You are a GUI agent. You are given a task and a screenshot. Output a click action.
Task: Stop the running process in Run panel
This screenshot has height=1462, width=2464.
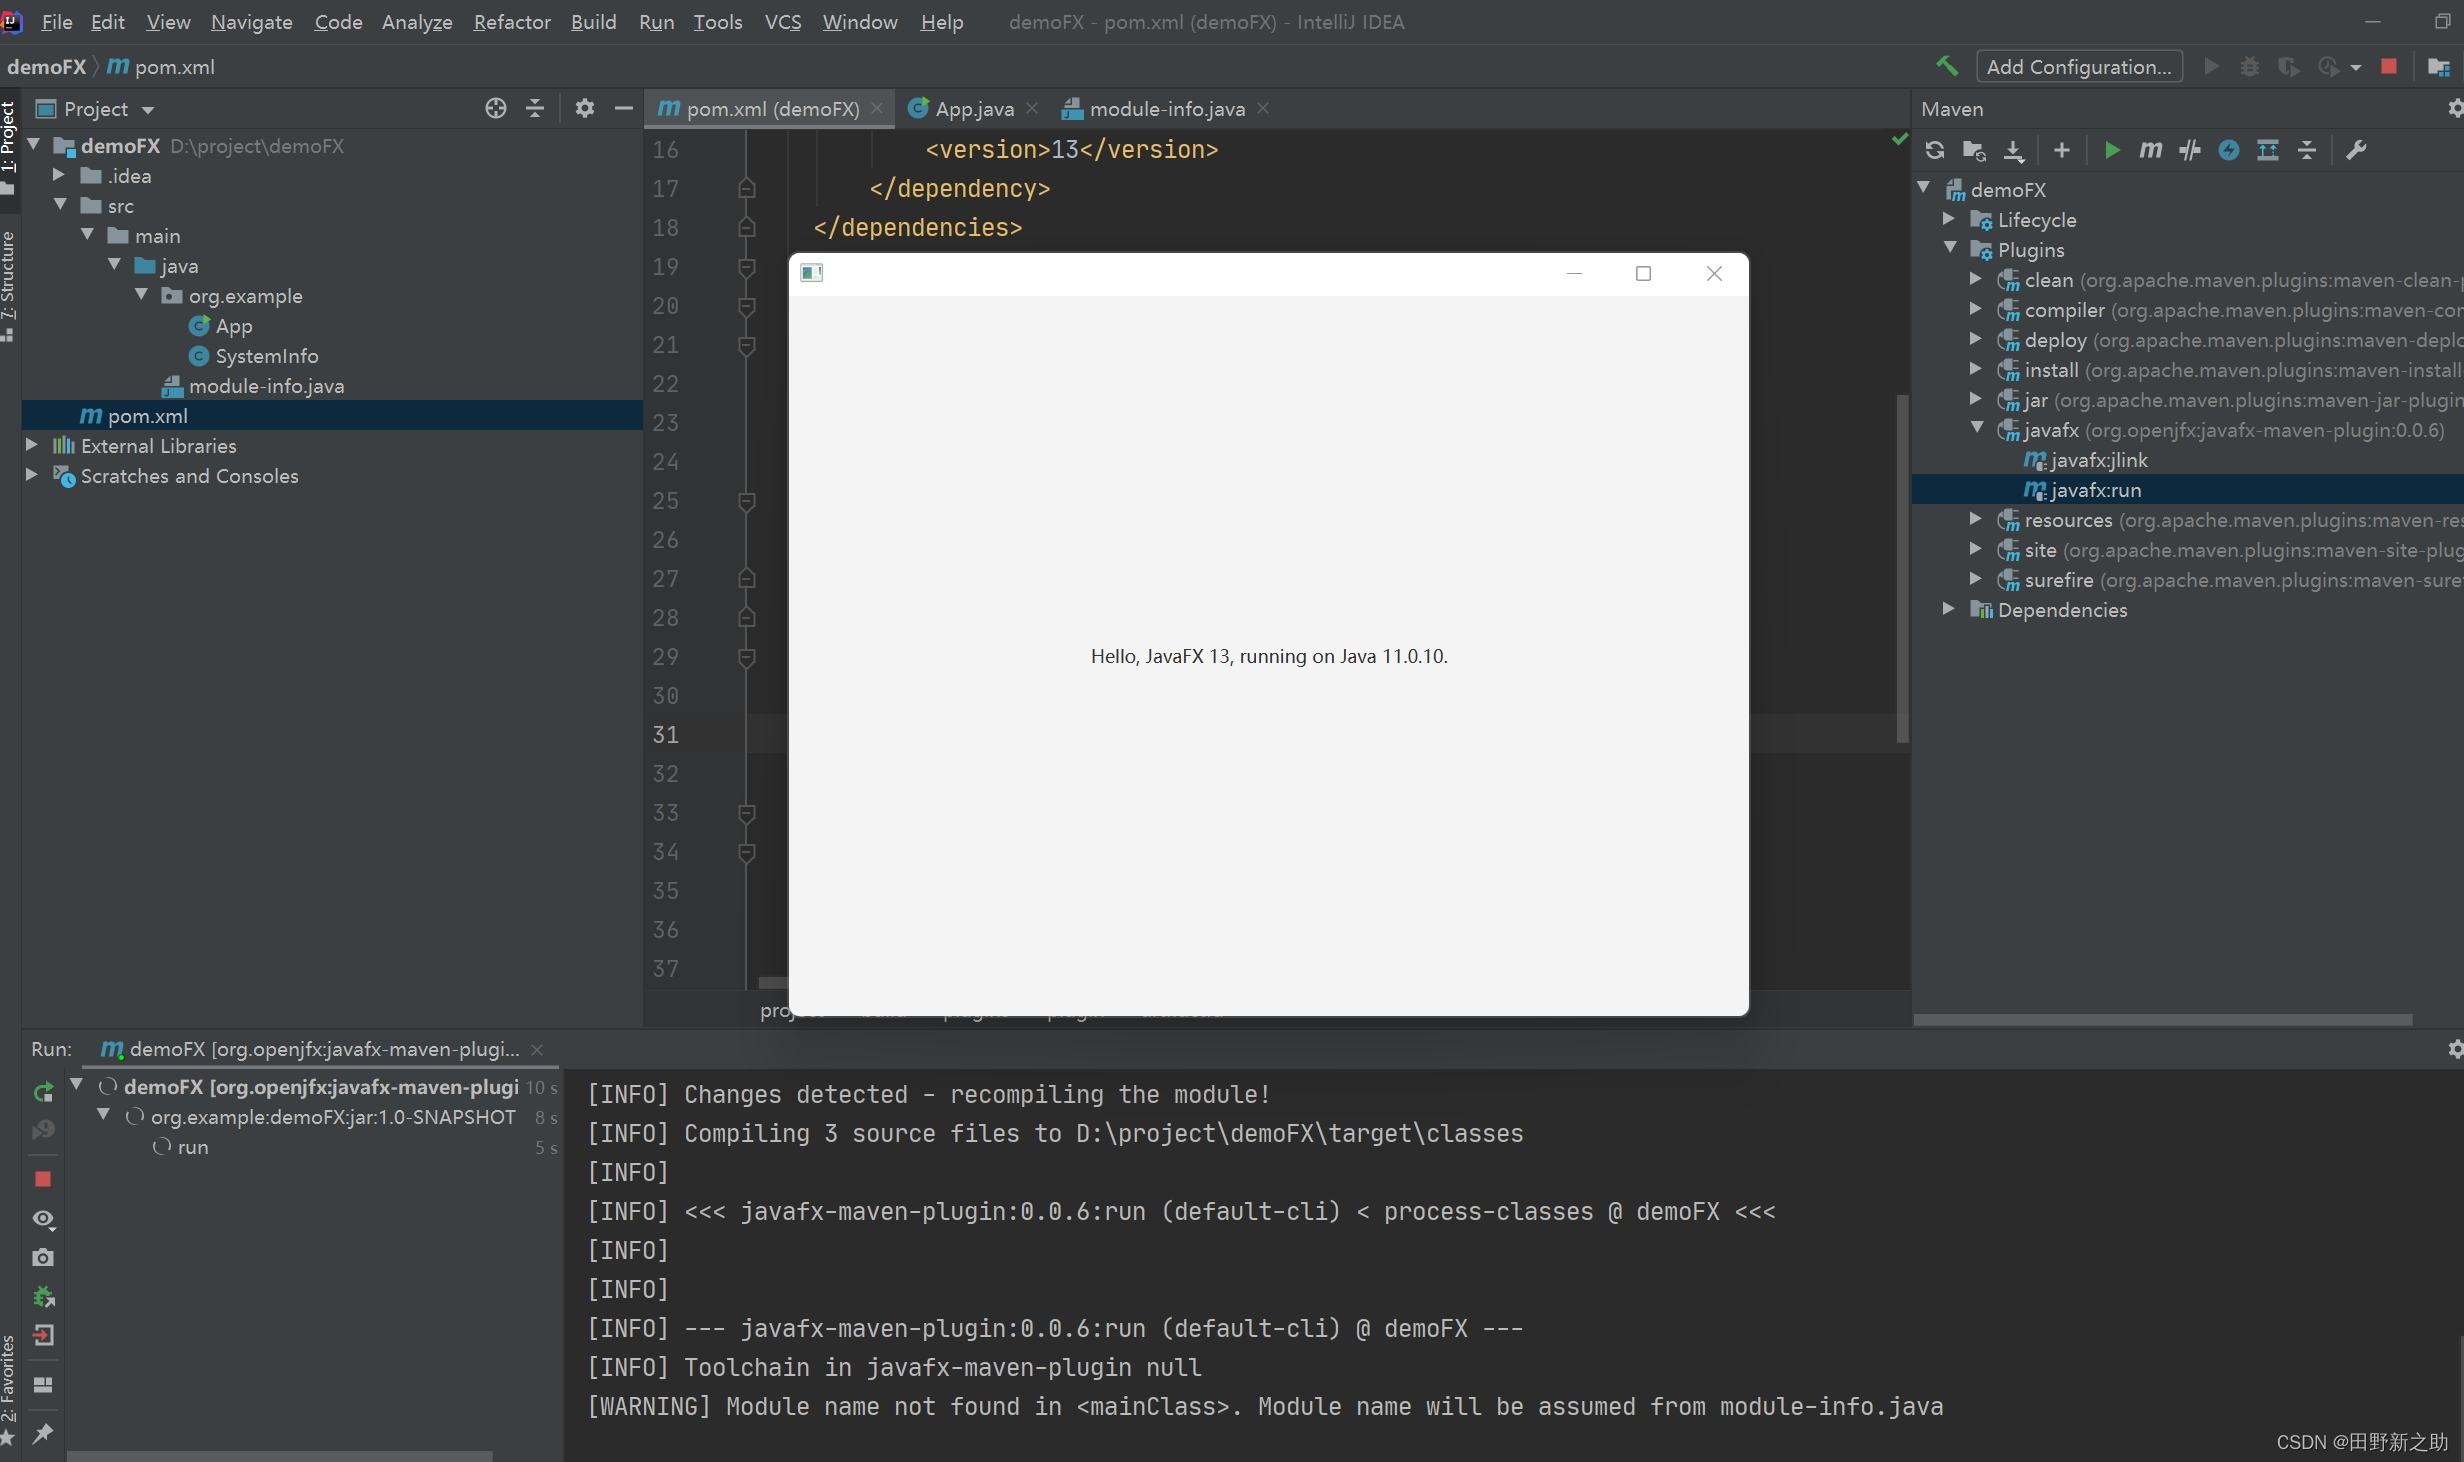point(43,1179)
